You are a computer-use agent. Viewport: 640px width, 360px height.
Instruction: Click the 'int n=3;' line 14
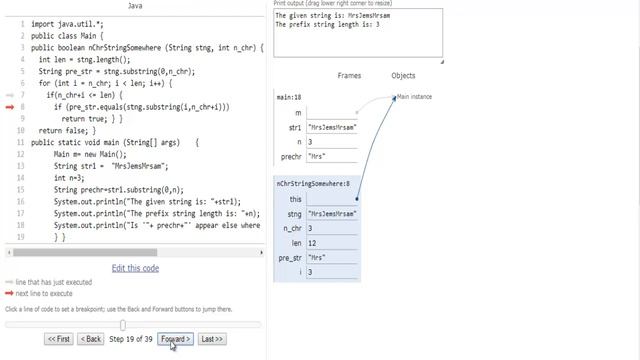pos(69,178)
